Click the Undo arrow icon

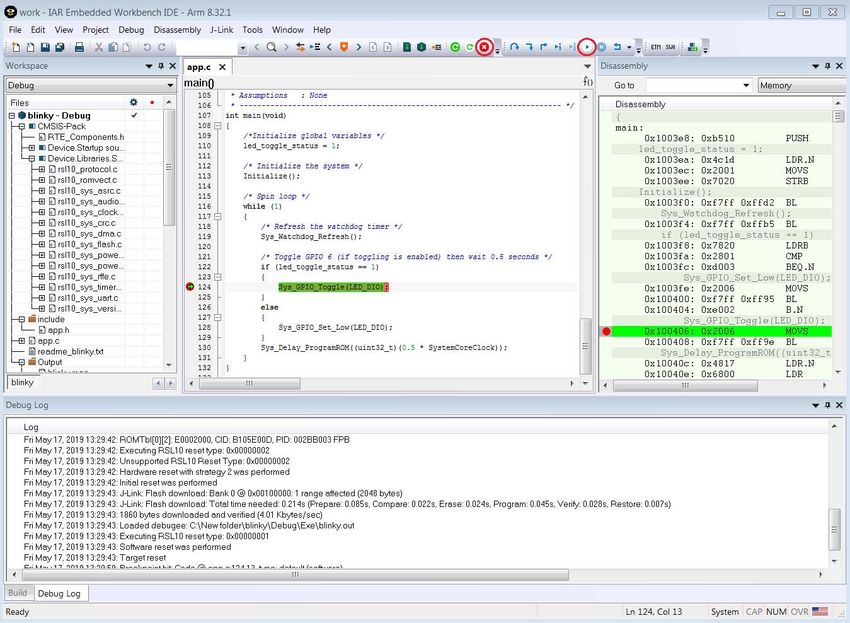pos(147,47)
